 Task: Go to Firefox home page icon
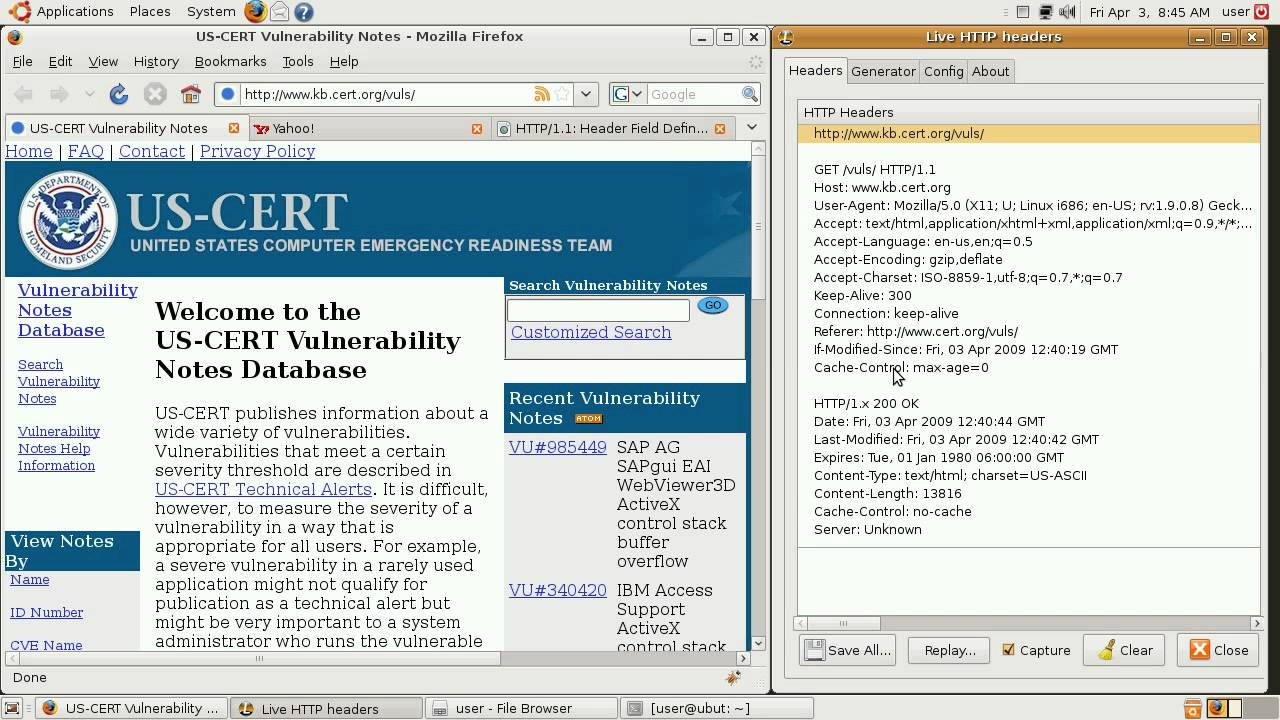click(191, 94)
